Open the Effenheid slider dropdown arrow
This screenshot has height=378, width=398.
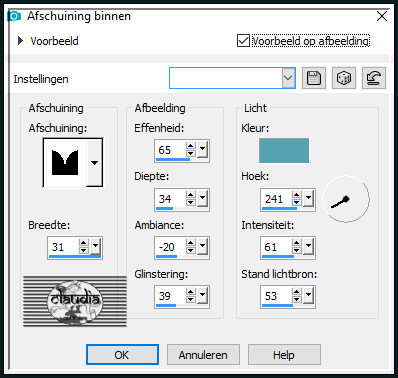[x=202, y=149]
